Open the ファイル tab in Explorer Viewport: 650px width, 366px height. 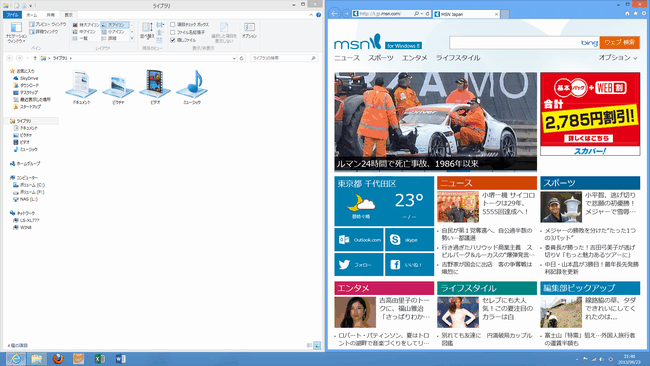pyautogui.click(x=12, y=15)
